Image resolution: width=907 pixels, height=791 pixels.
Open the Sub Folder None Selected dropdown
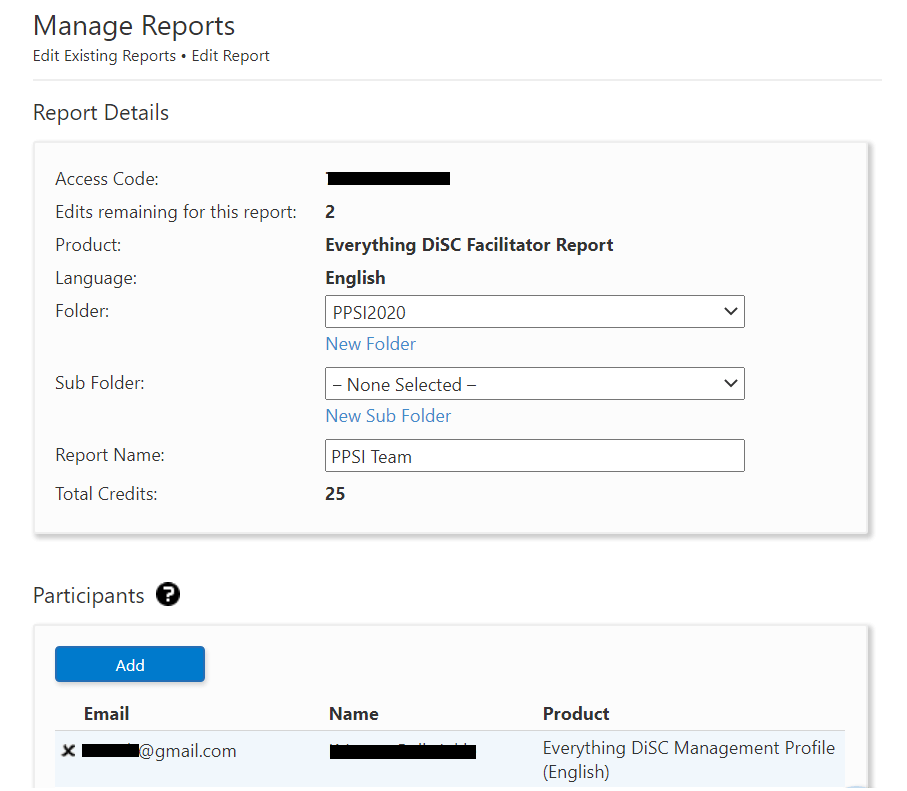534,384
